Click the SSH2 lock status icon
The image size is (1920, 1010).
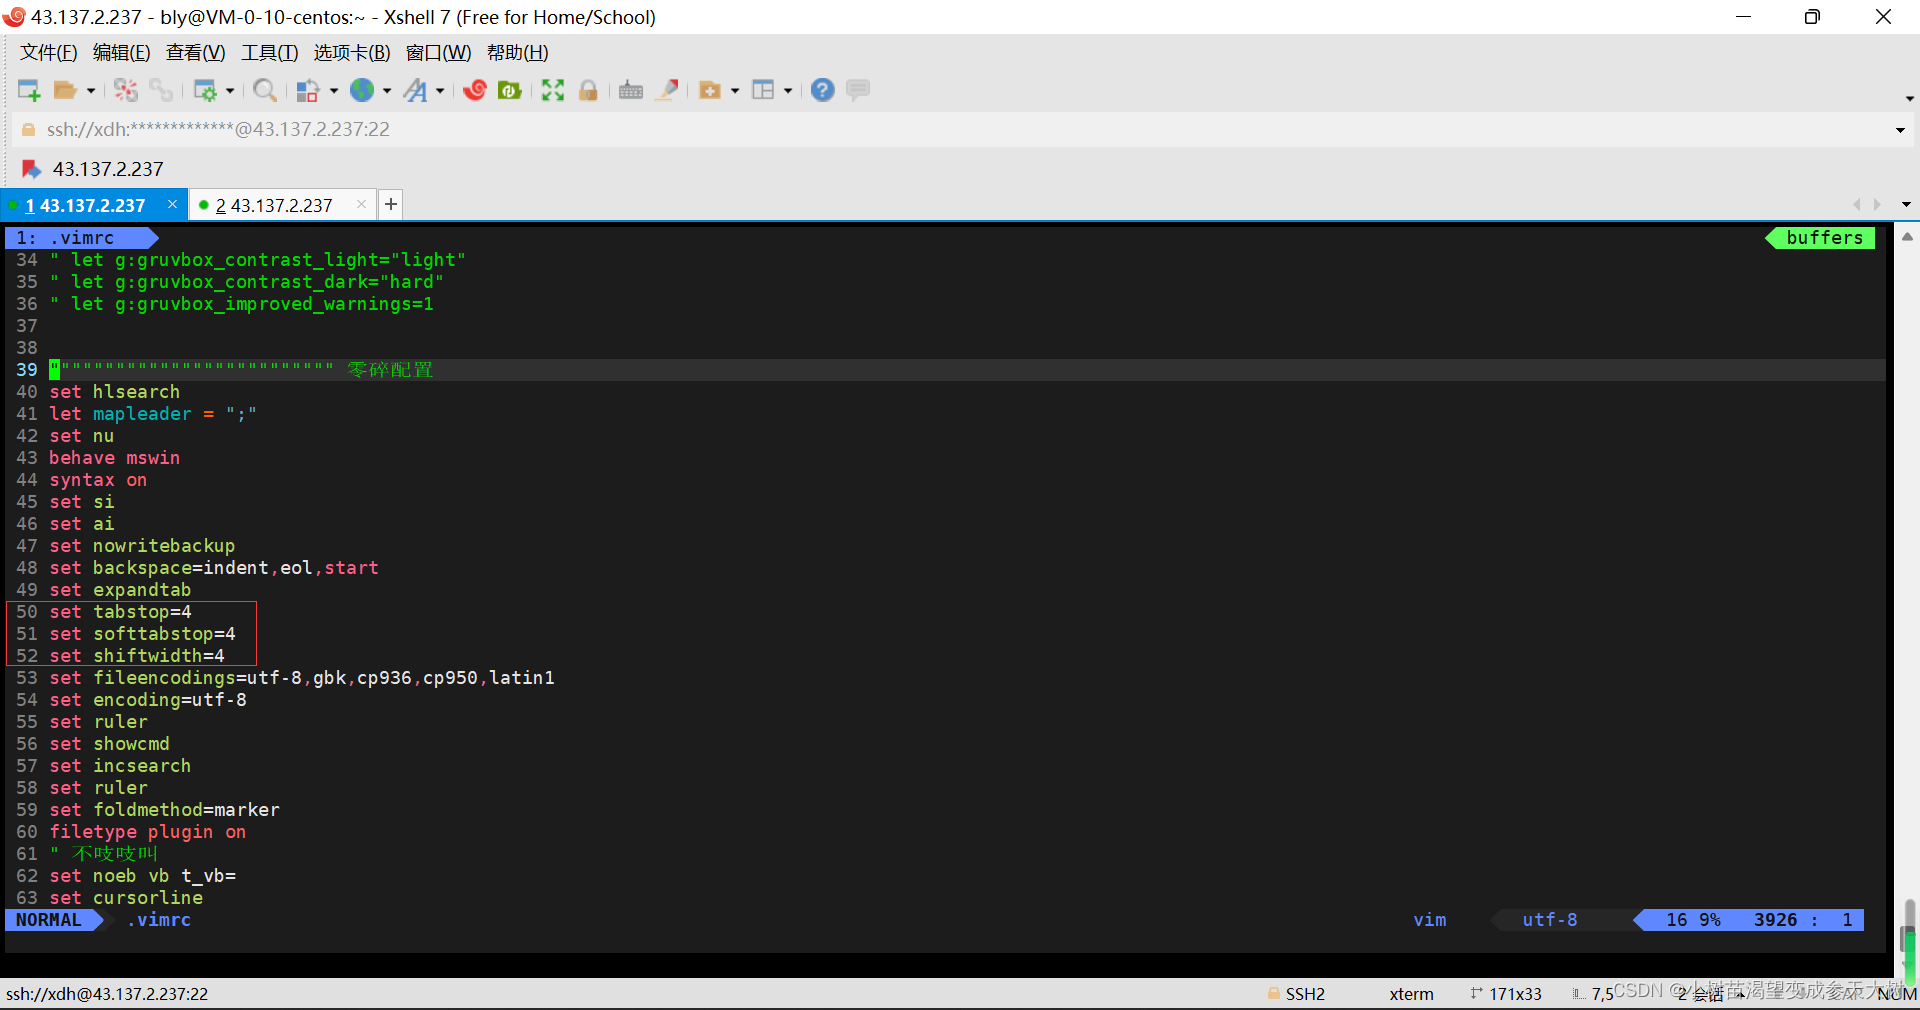click(x=1273, y=993)
